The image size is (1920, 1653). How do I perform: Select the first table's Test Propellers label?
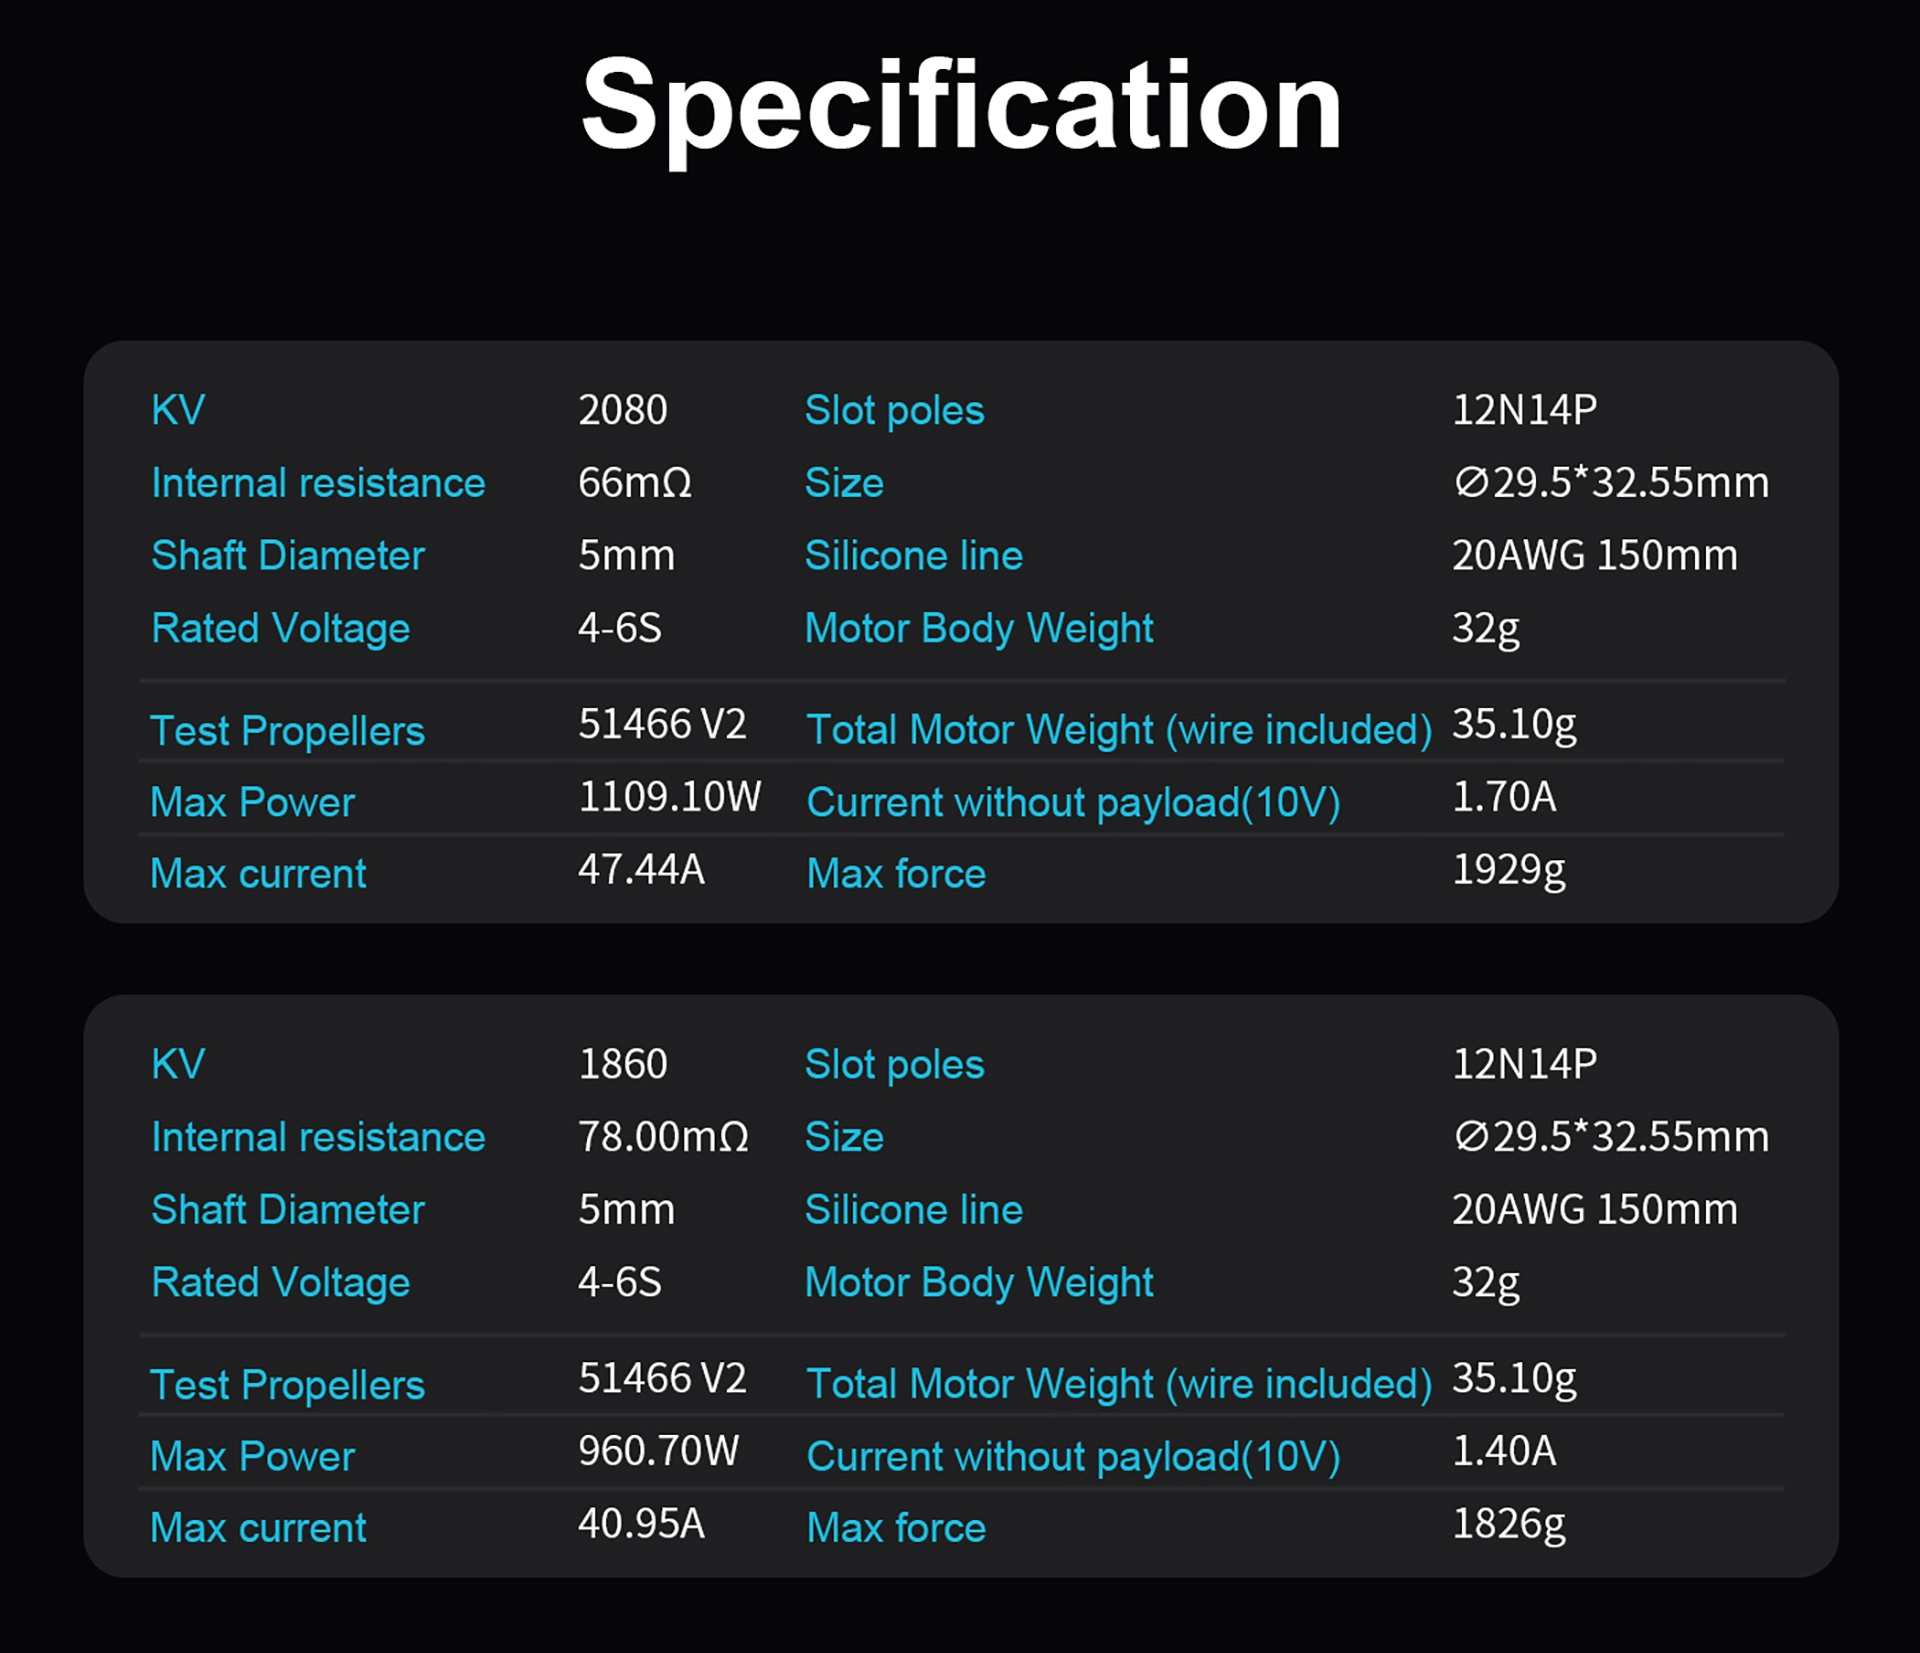(x=287, y=732)
